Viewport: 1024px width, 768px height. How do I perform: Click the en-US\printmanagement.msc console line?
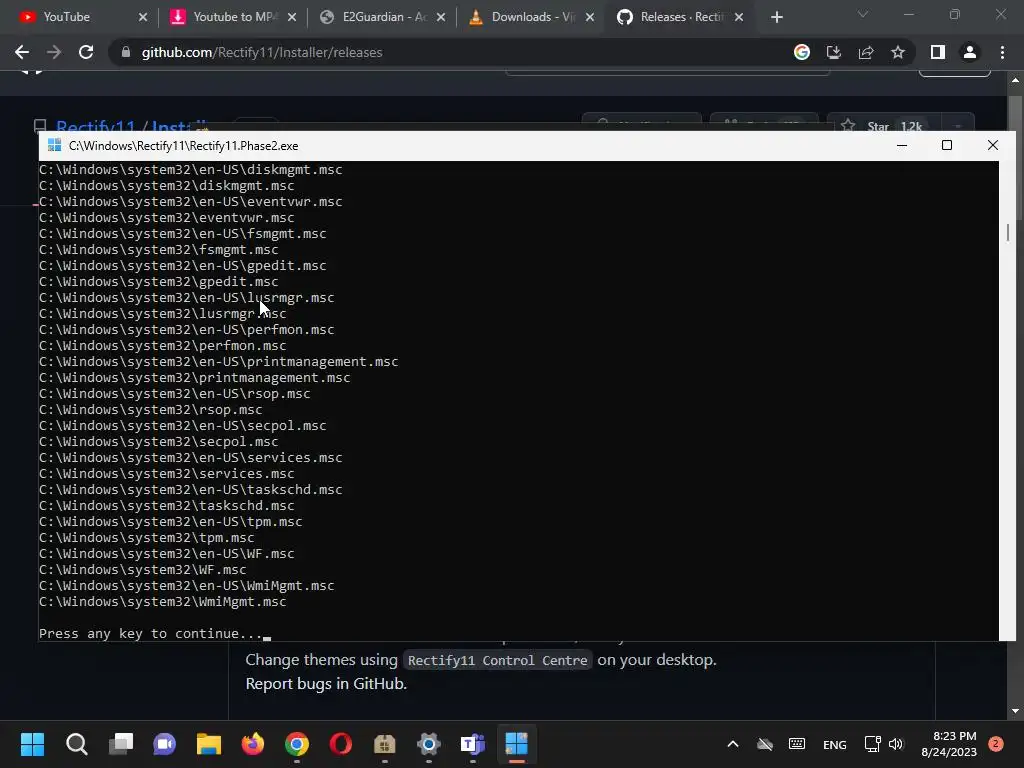pyautogui.click(x=219, y=362)
